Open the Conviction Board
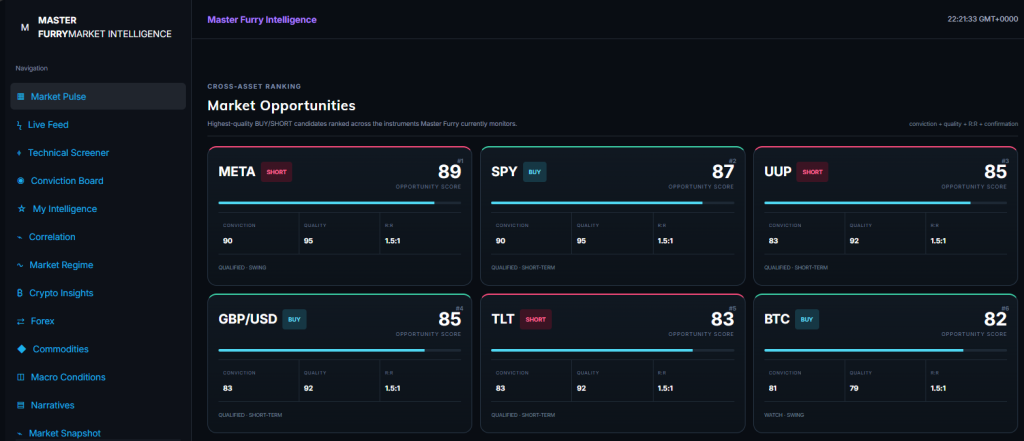Viewport: 1024px width, 441px height. point(98,181)
